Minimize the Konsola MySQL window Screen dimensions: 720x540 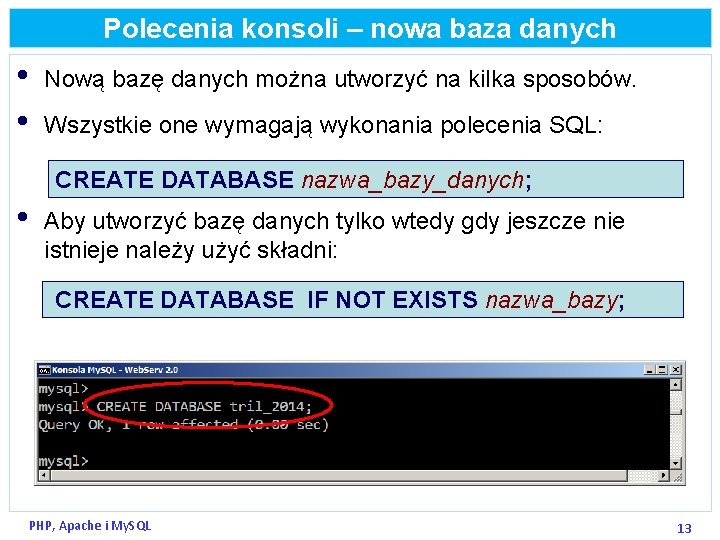(649, 370)
